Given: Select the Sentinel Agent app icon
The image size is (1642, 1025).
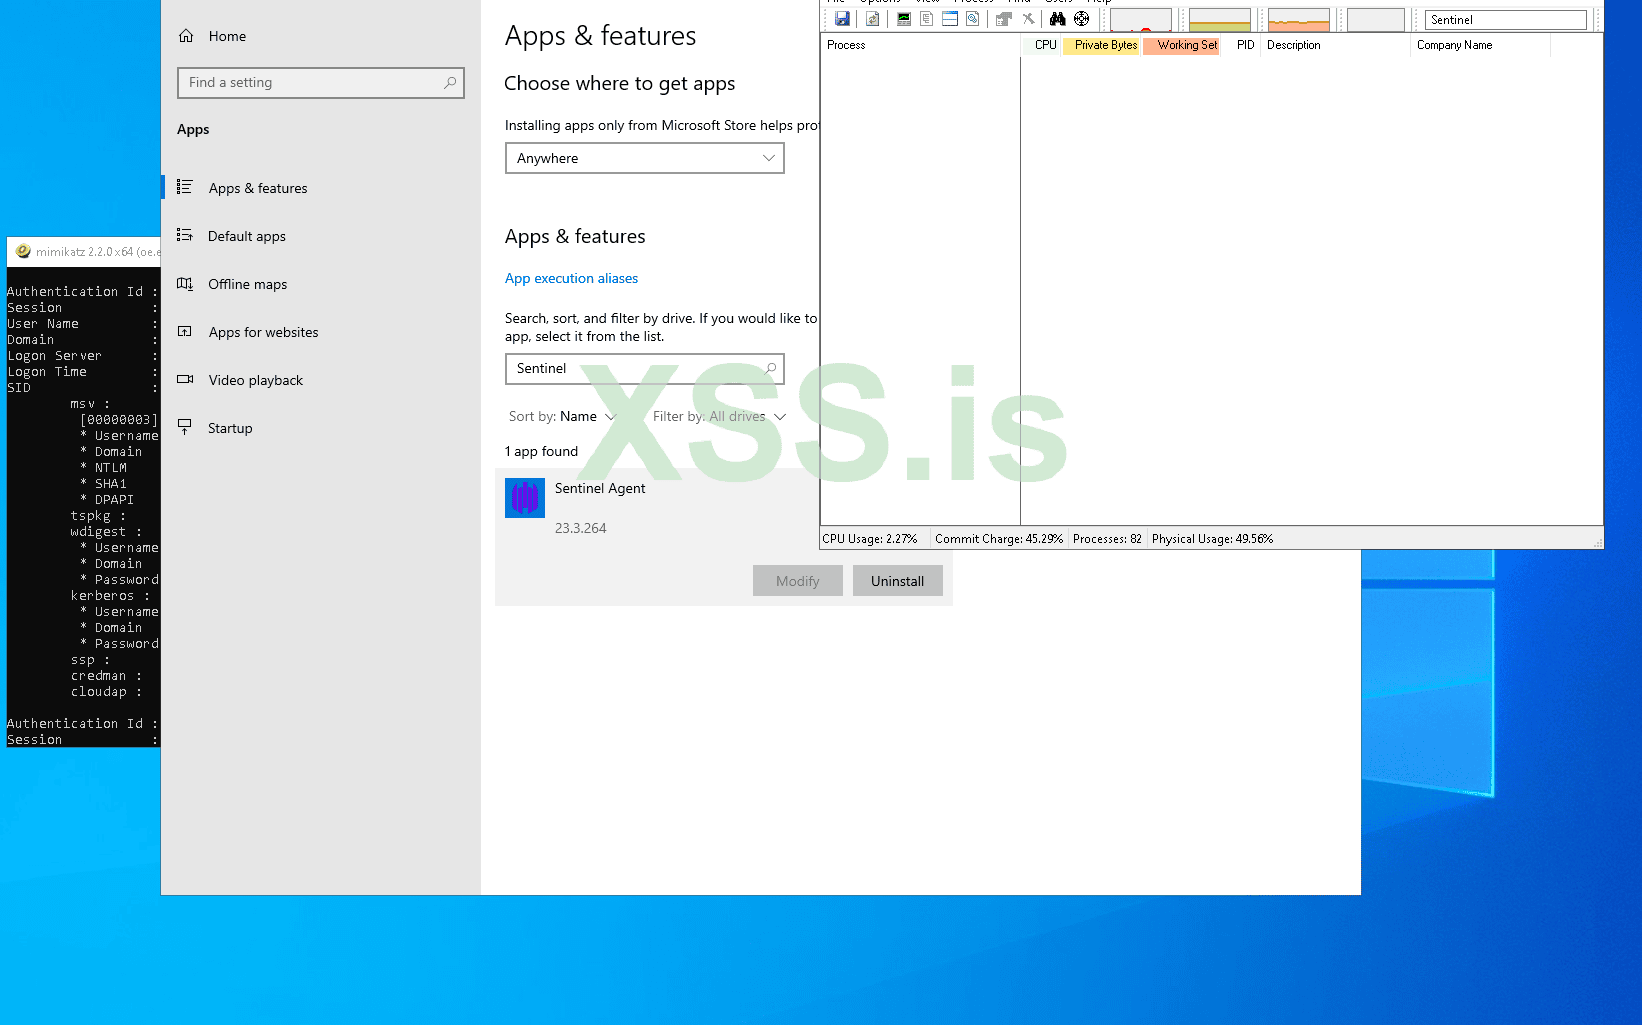Looking at the screenshot, I should point(525,498).
